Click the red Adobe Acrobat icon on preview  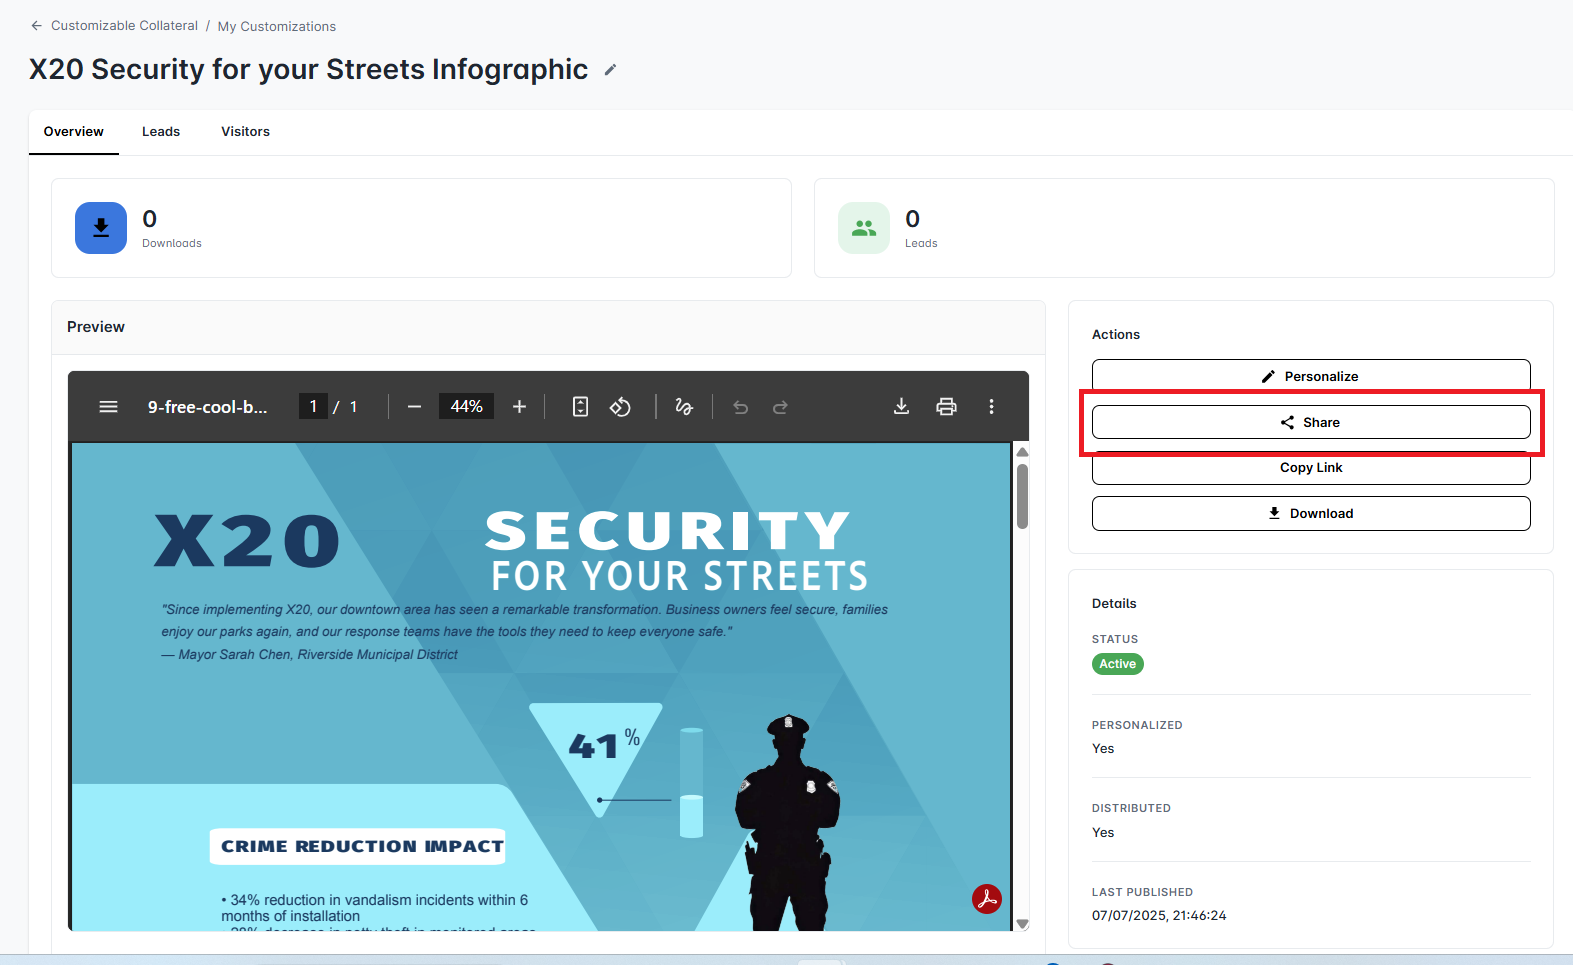pos(987,899)
